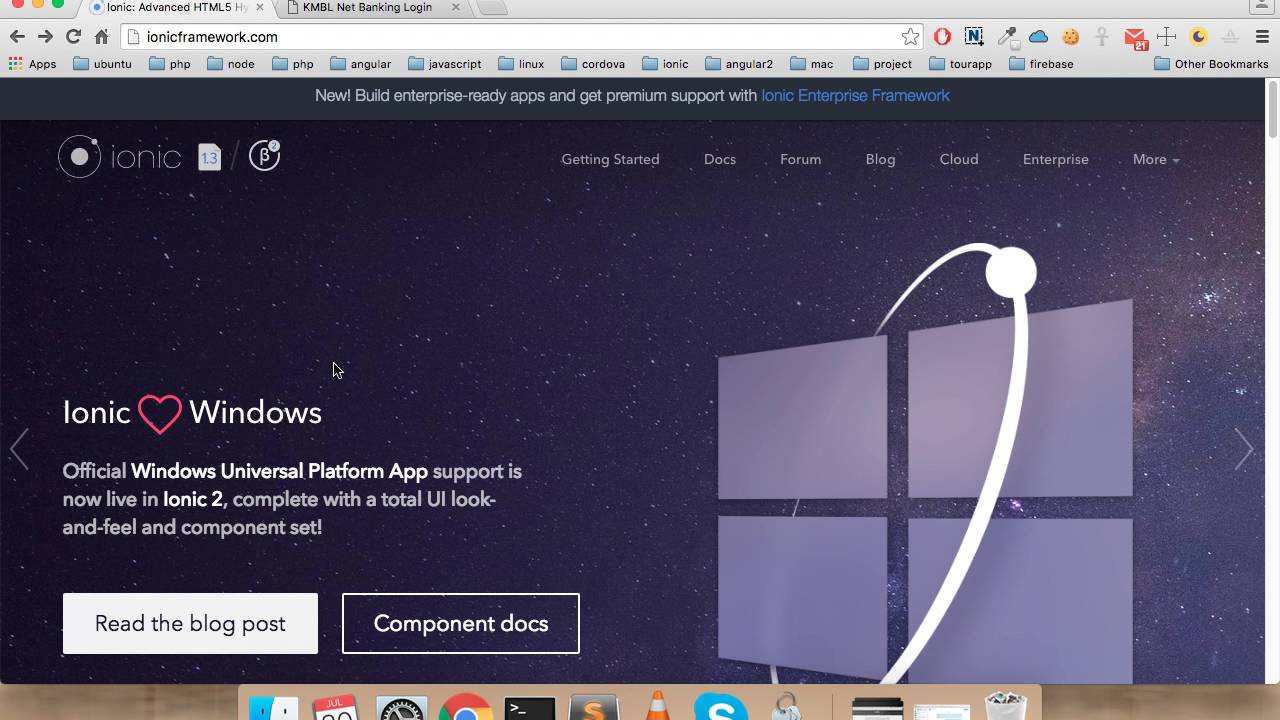Click the Component docs button
Viewport: 1280px width, 720px height.
coord(461,623)
